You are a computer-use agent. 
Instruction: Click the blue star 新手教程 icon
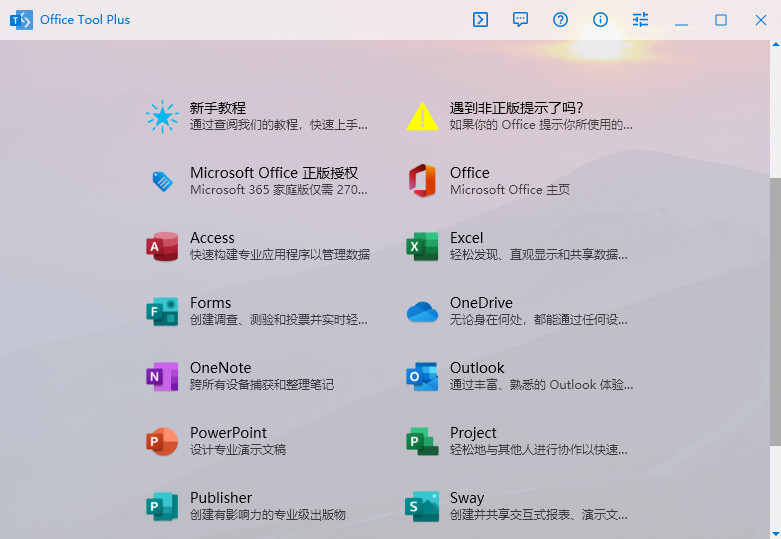(162, 117)
